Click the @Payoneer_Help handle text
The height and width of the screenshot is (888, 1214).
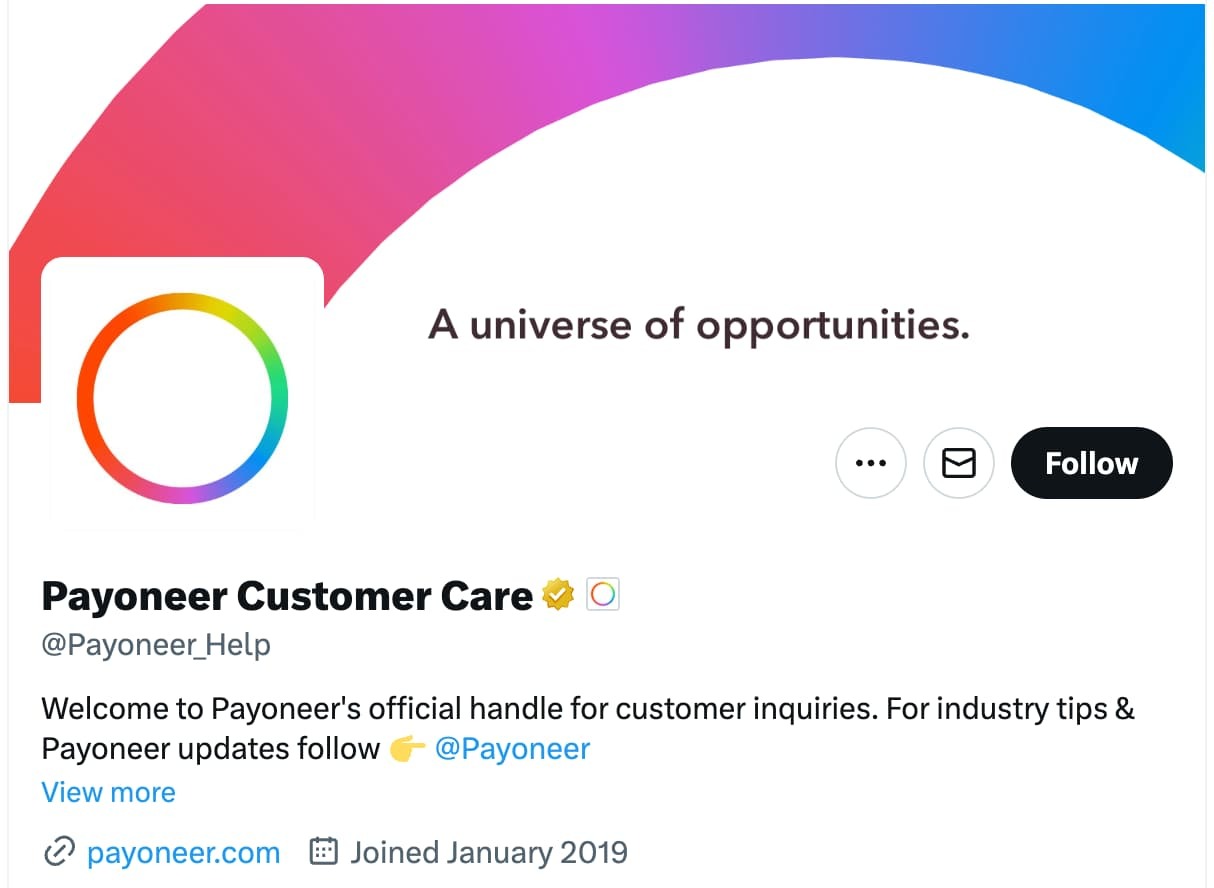point(155,645)
